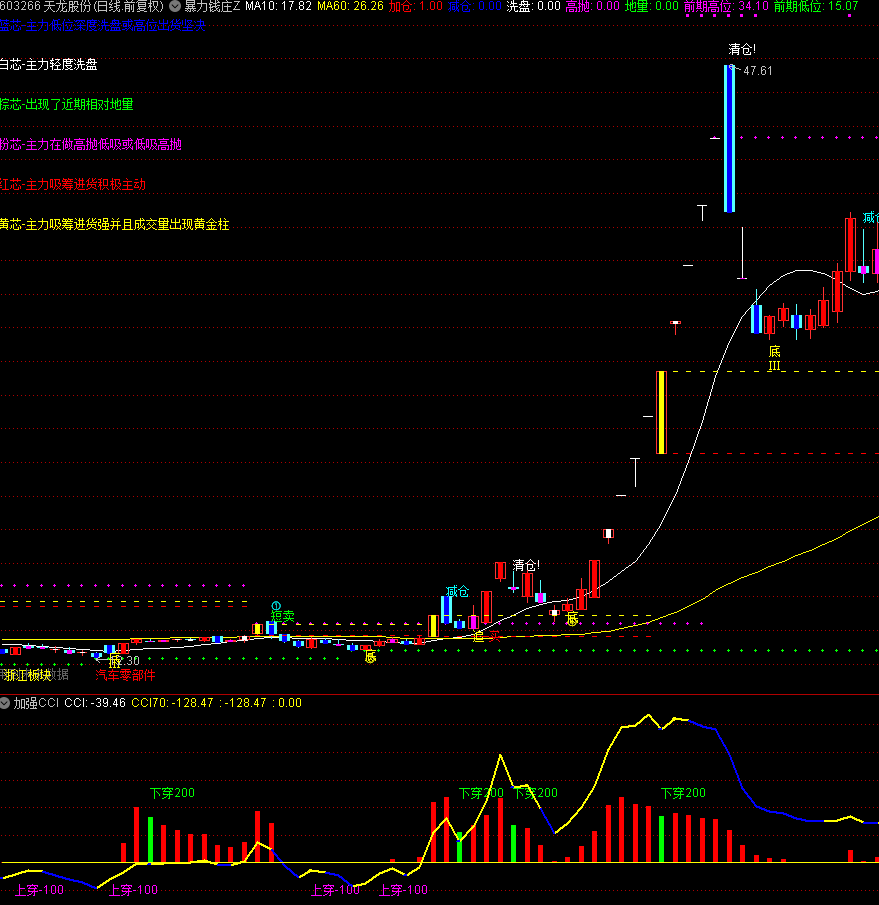879x905 pixels.
Task: Click the 浙江板块 sector label
Action: pos(28,674)
